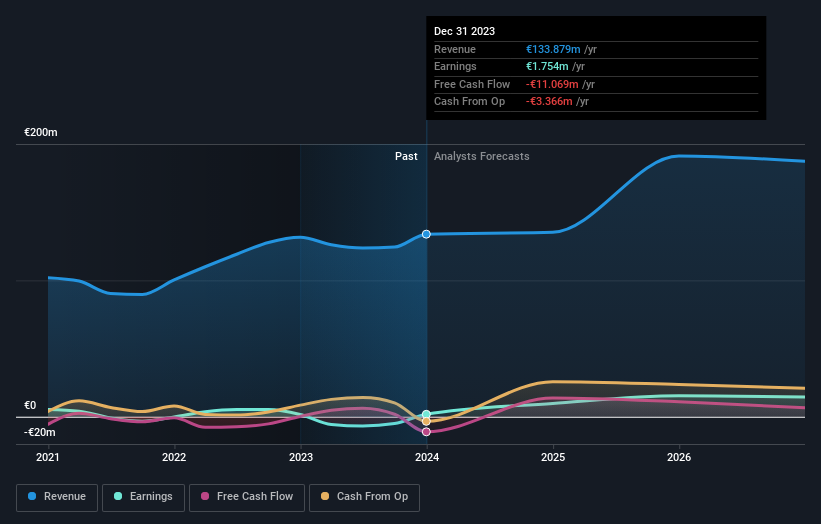Click the Revenue data point marker at 2024
Viewport: 821px width, 524px height.
pos(426,234)
